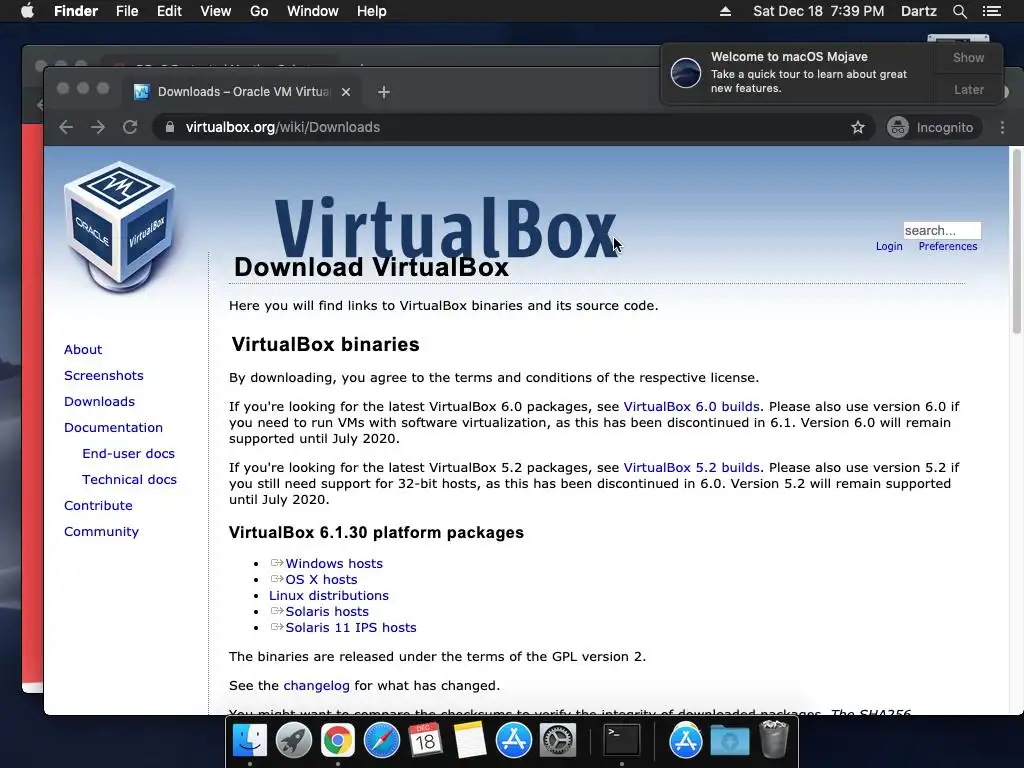Open the File menu

coord(127,11)
